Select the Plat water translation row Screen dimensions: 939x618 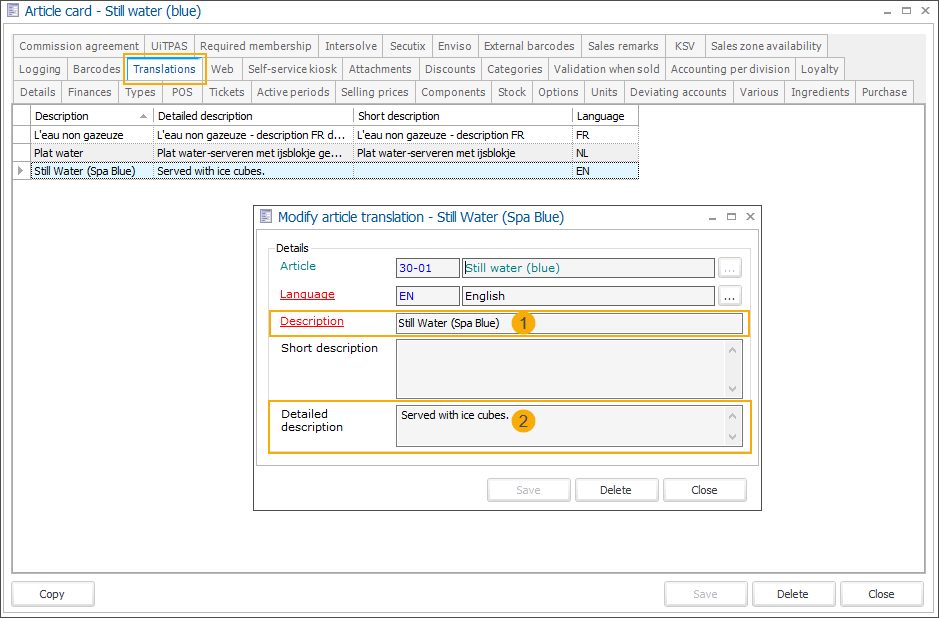point(90,153)
